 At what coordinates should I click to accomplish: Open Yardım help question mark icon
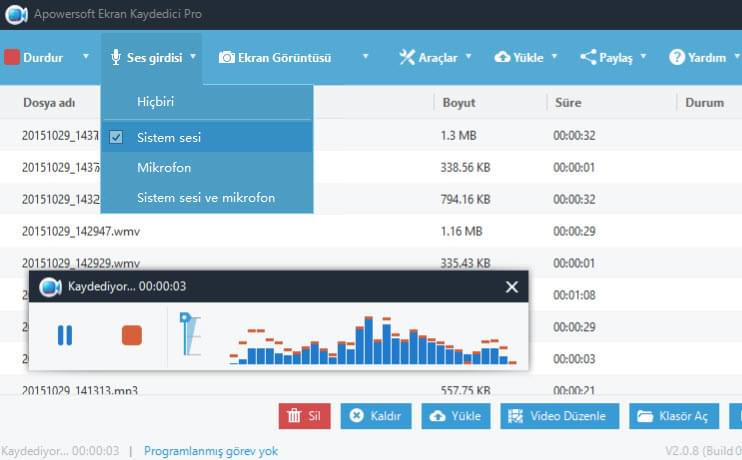[676, 57]
